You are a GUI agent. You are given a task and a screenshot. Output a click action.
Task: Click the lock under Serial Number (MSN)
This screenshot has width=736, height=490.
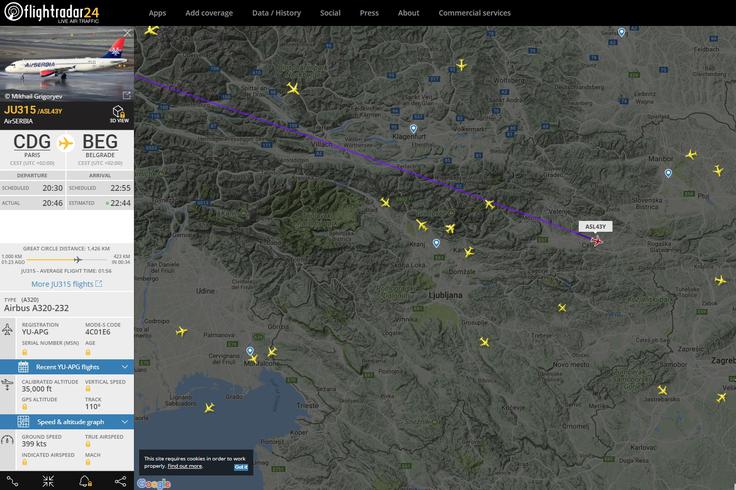pos(24,352)
